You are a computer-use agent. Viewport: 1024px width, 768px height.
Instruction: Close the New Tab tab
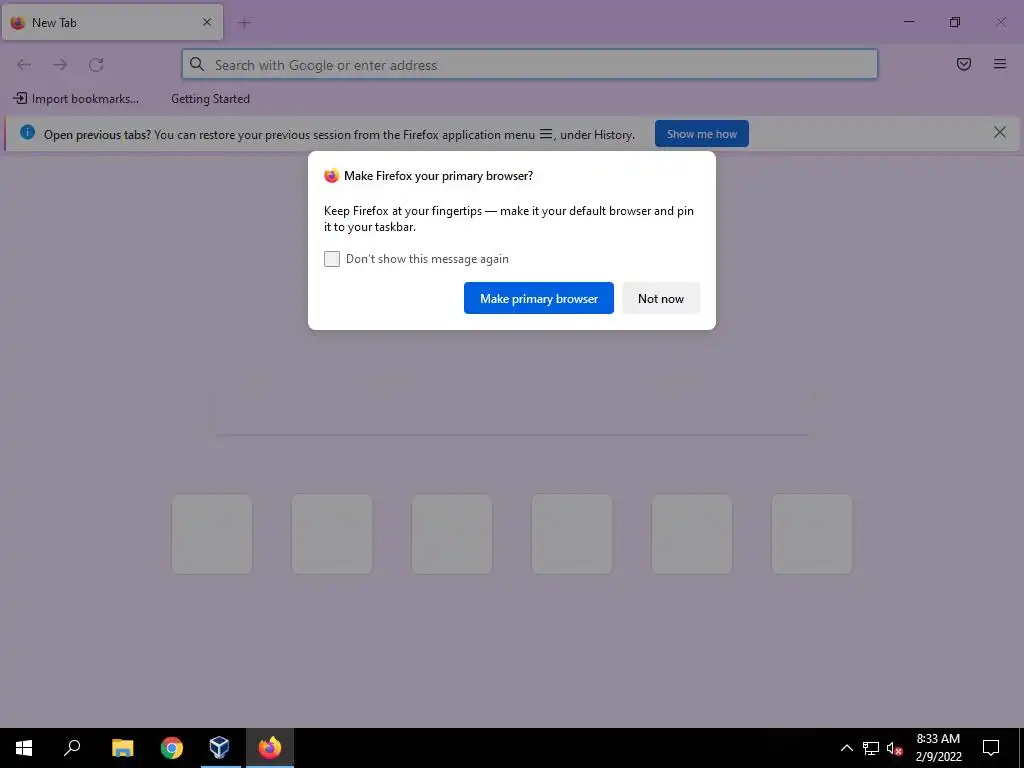pos(207,22)
